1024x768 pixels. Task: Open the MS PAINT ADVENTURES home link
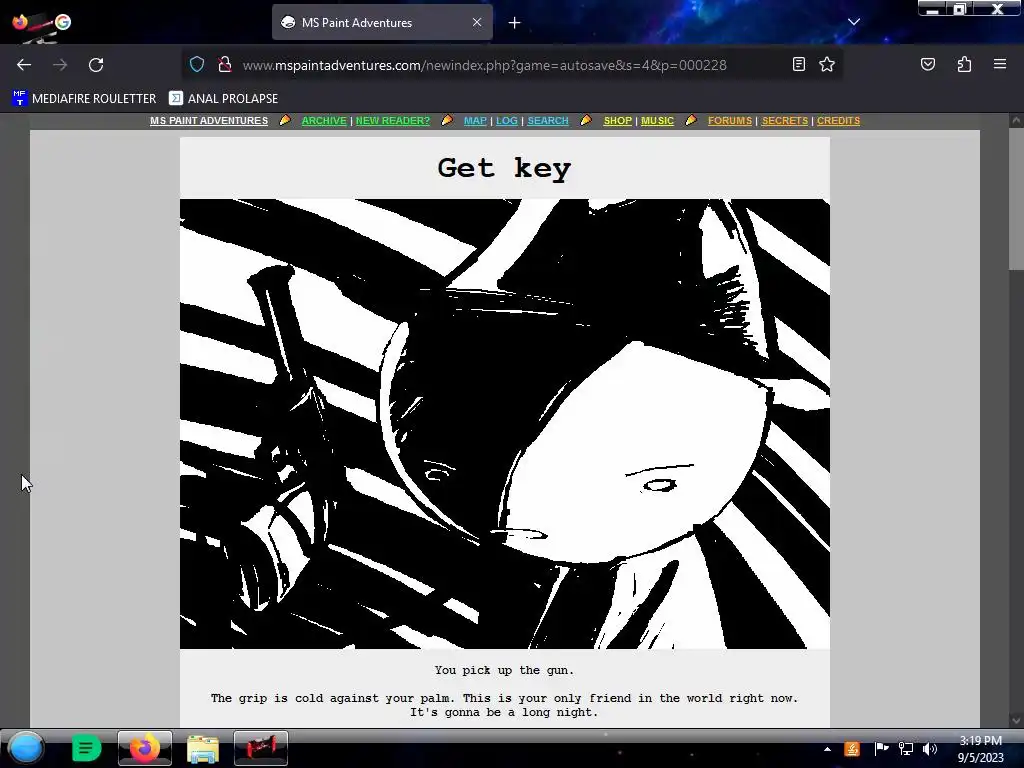pyautogui.click(x=209, y=121)
